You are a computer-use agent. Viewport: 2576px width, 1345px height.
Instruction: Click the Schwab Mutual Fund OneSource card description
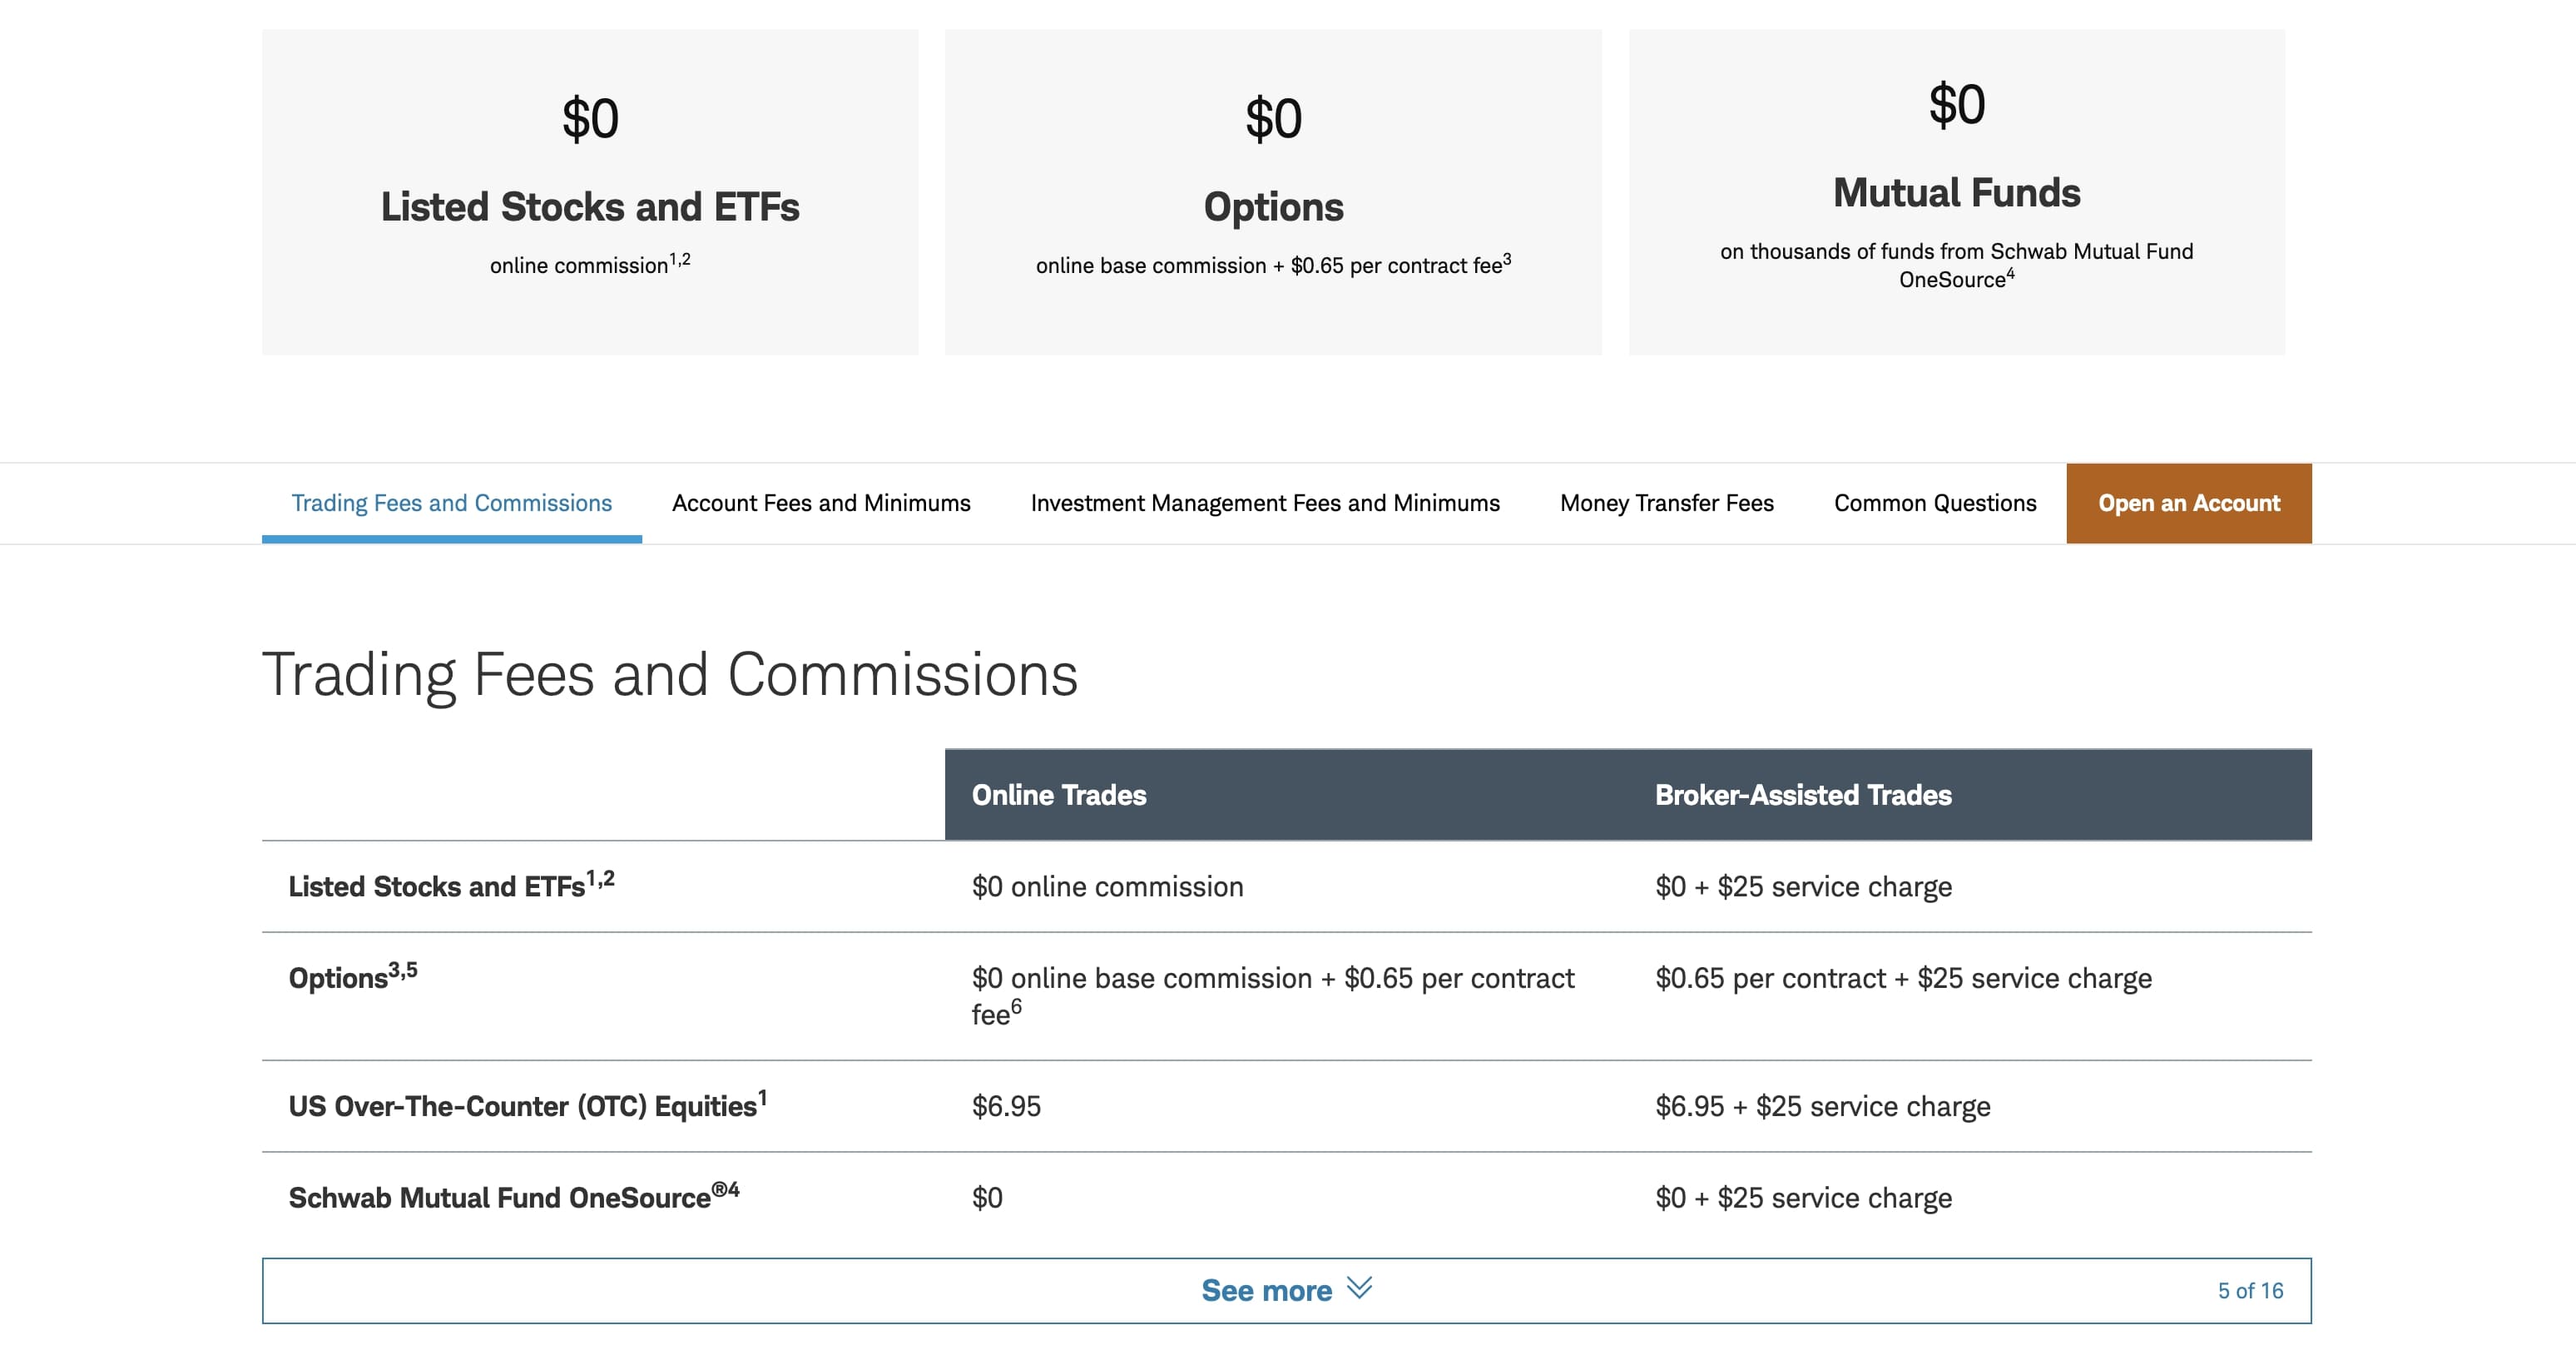click(1956, 265)
